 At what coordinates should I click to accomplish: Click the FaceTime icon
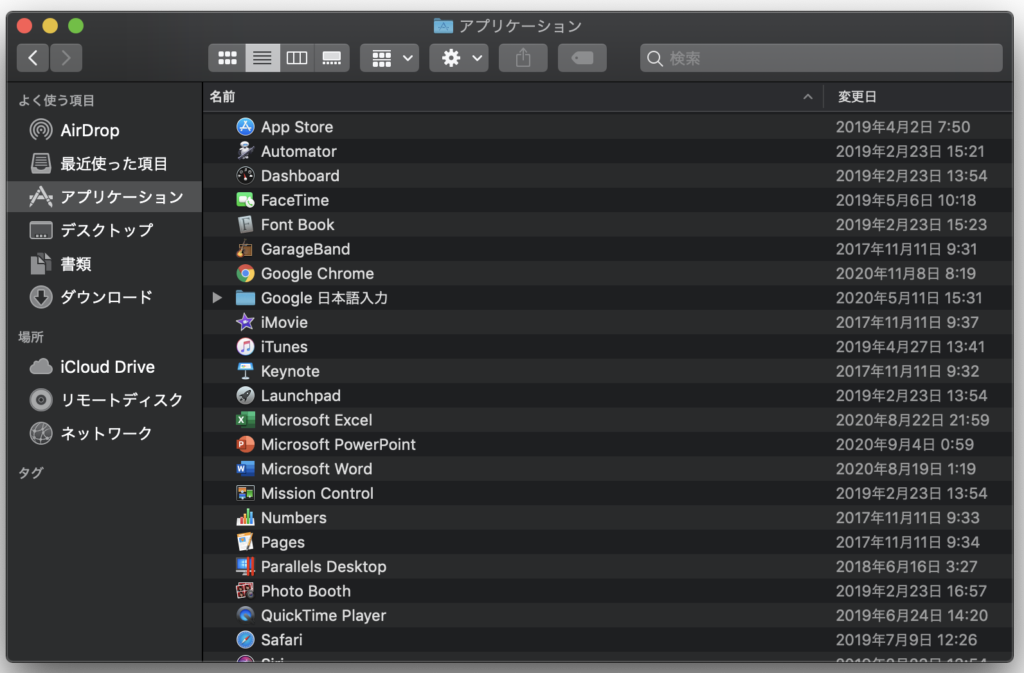[245, 200]
